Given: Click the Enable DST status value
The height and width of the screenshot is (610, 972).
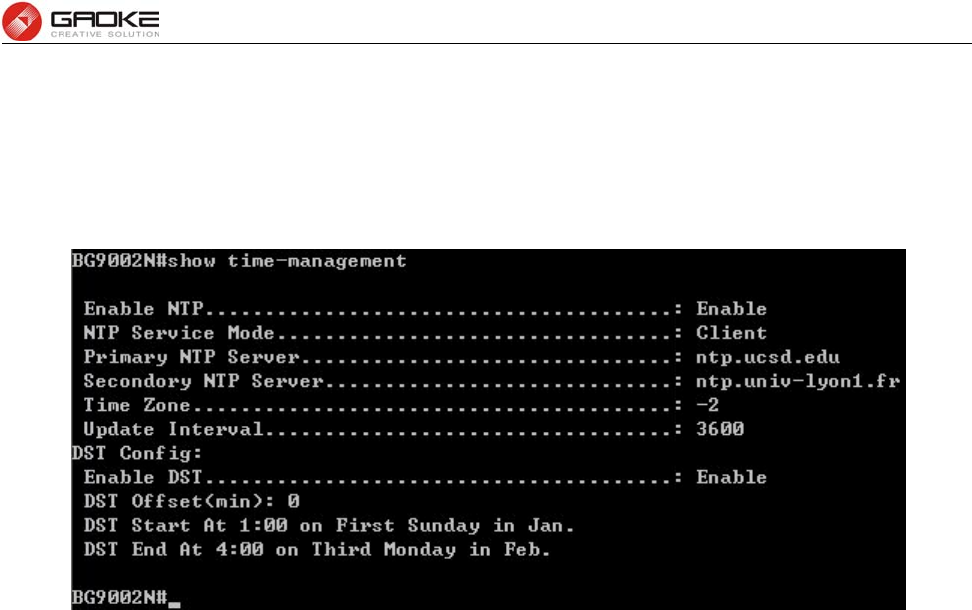Looking at the screenshot, I should 731,477.
